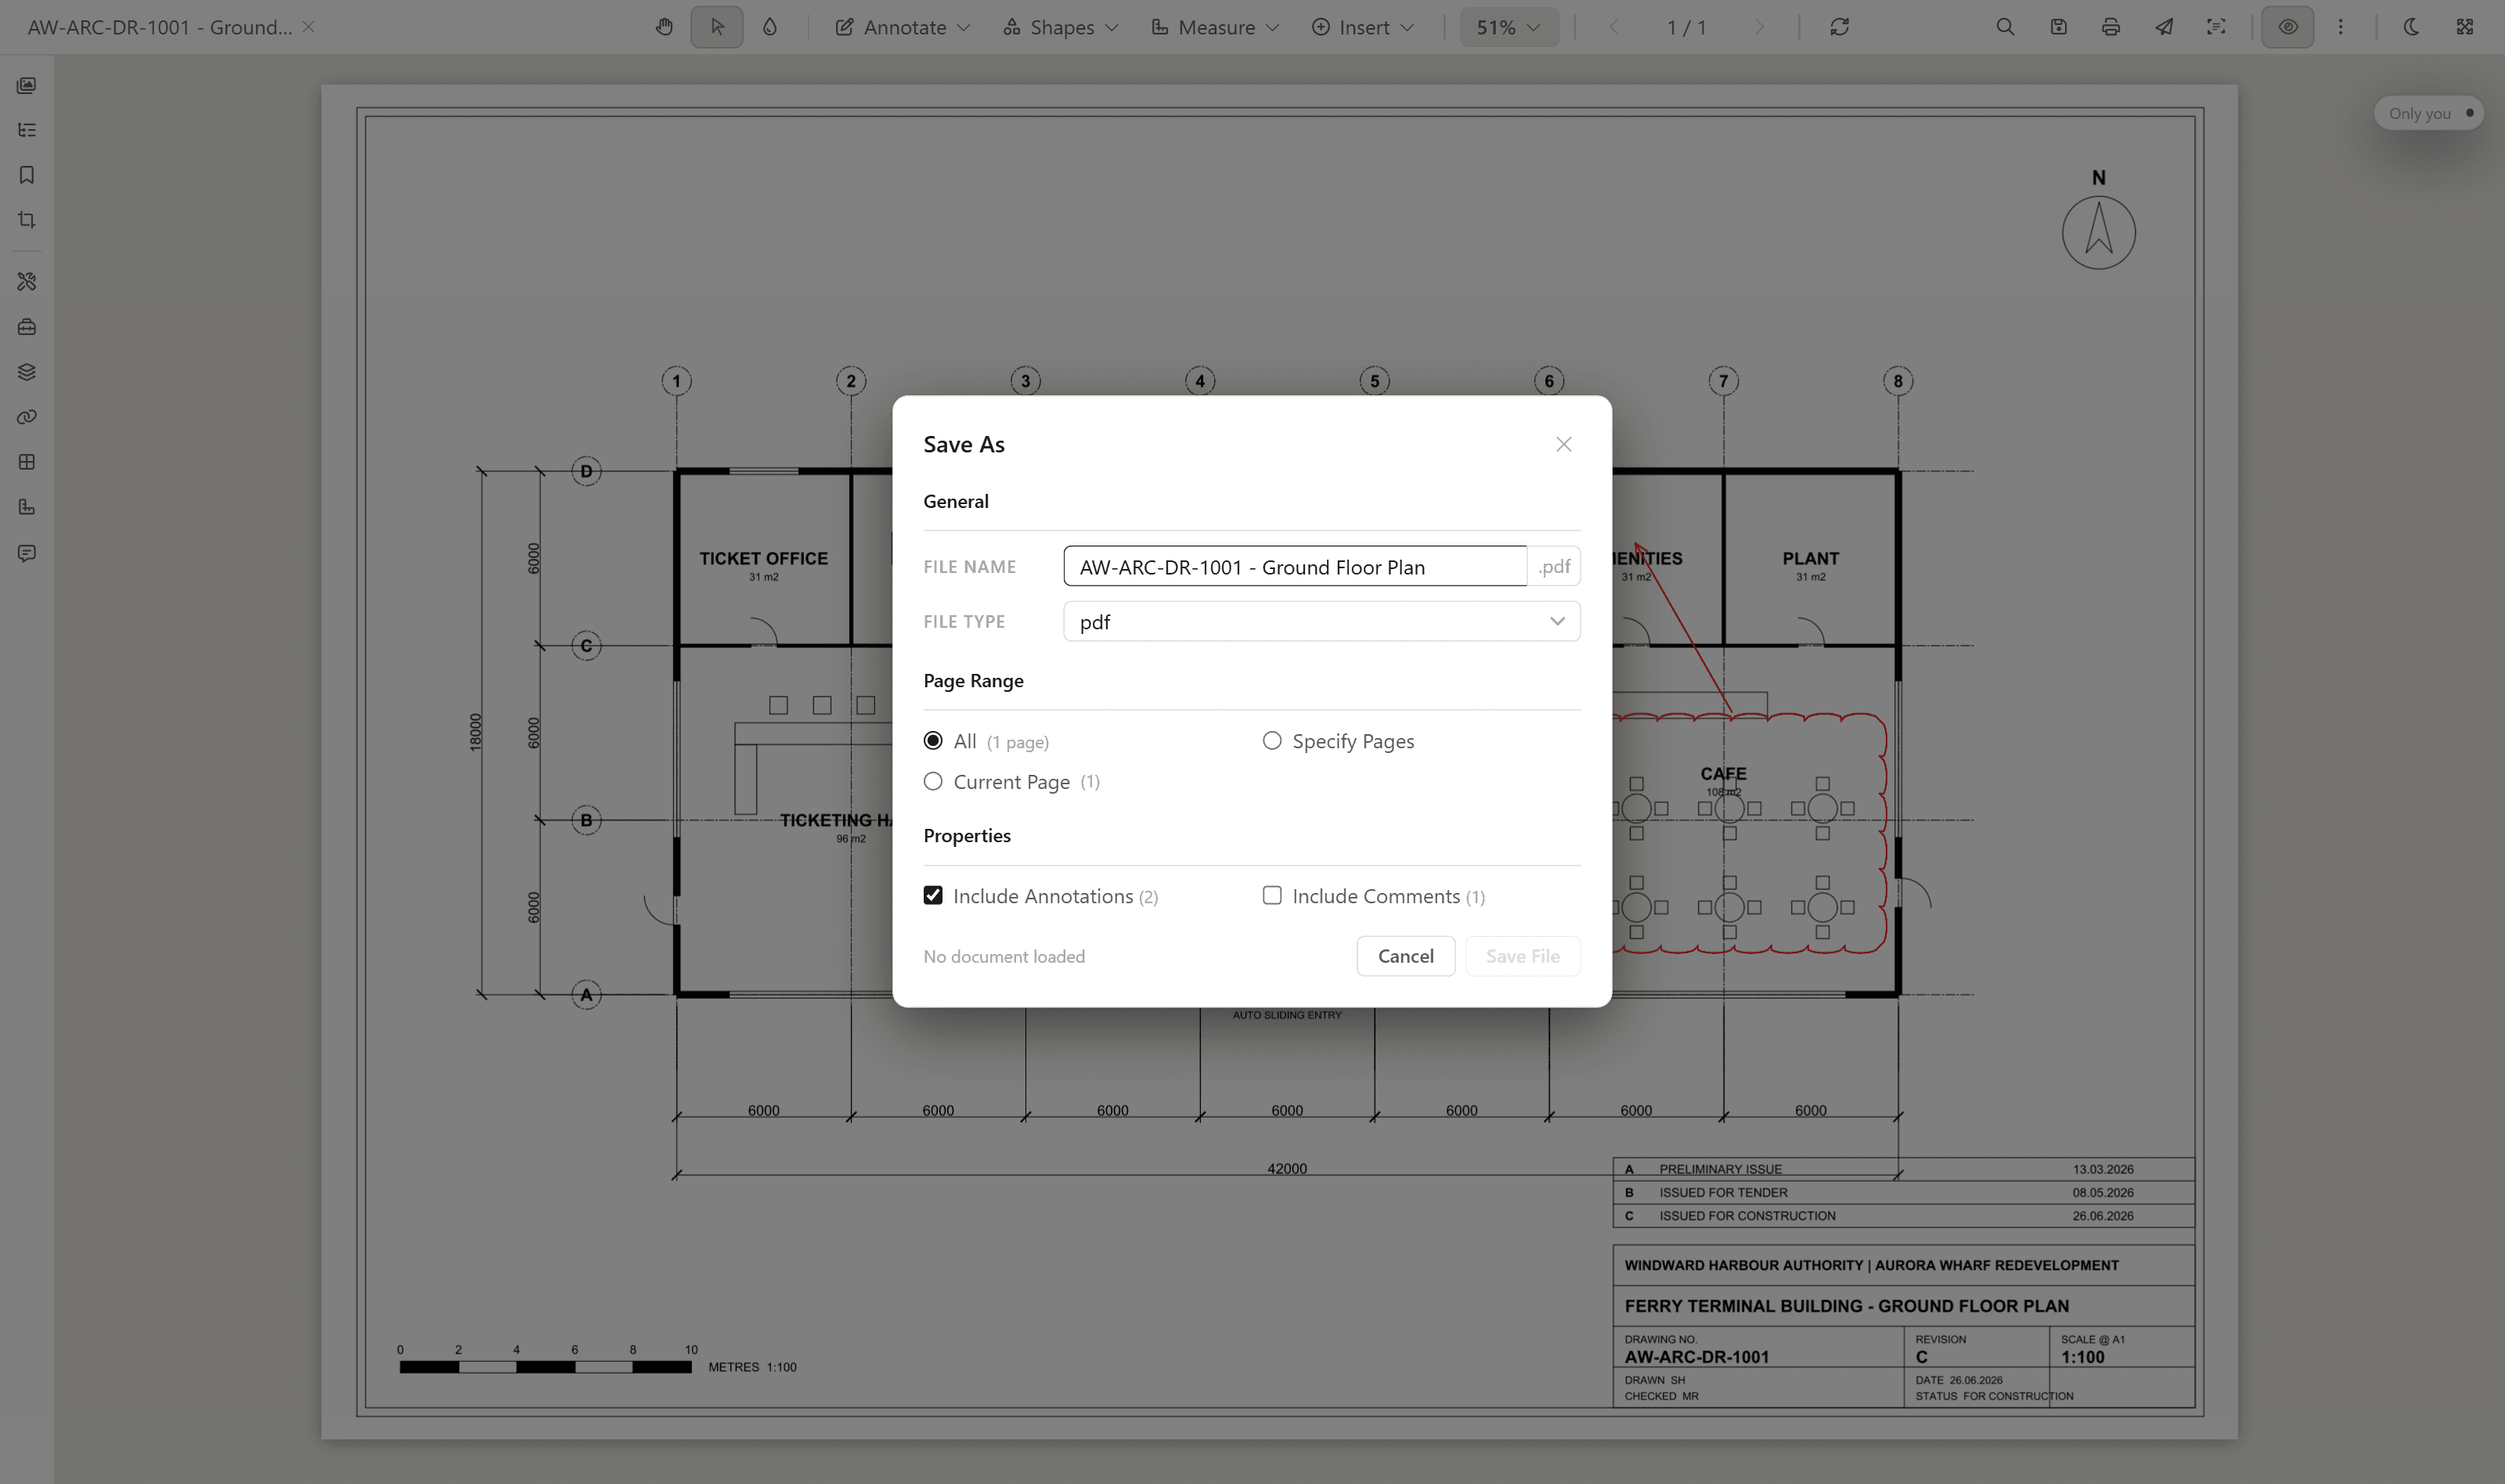Click the CAFE room label on drawing
The height and width of the screenshot is (1484, 2505).
(1723, 773)
